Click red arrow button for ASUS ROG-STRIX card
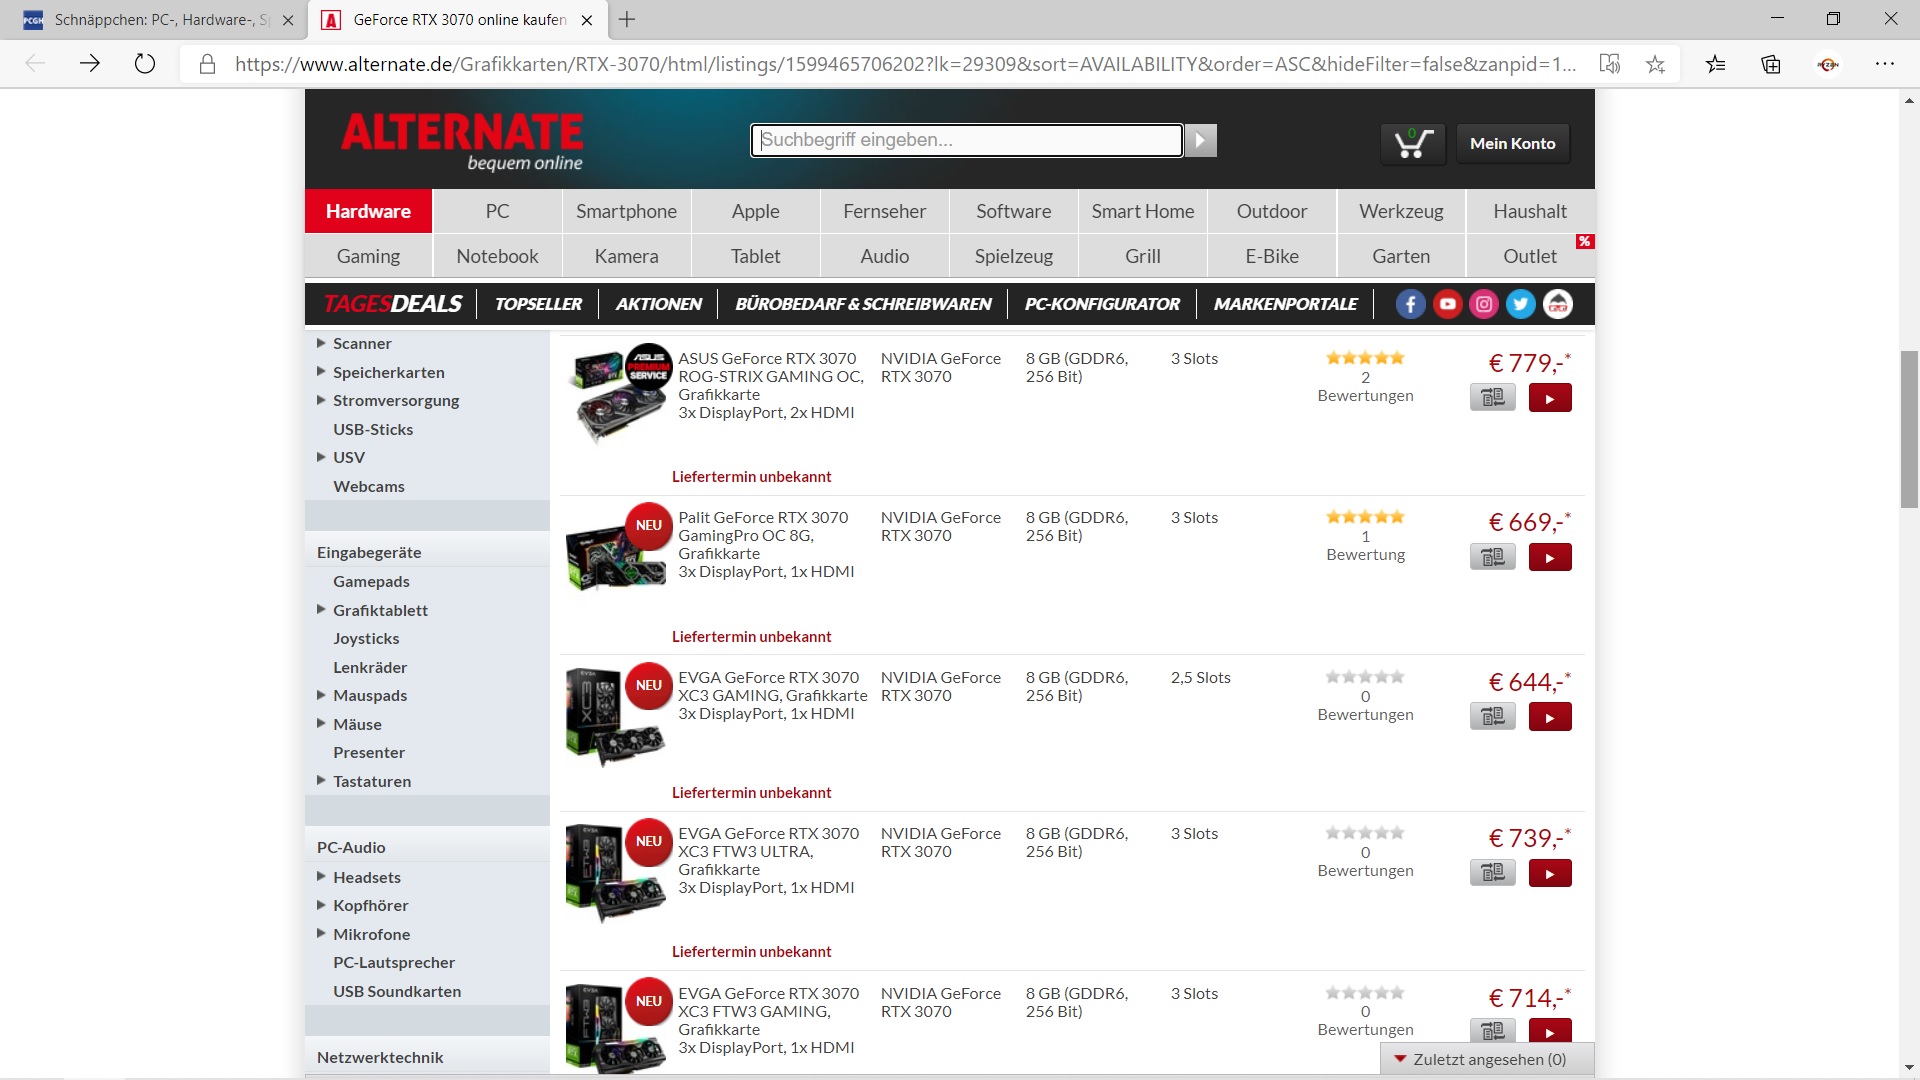 click(x=1549, y=398)
